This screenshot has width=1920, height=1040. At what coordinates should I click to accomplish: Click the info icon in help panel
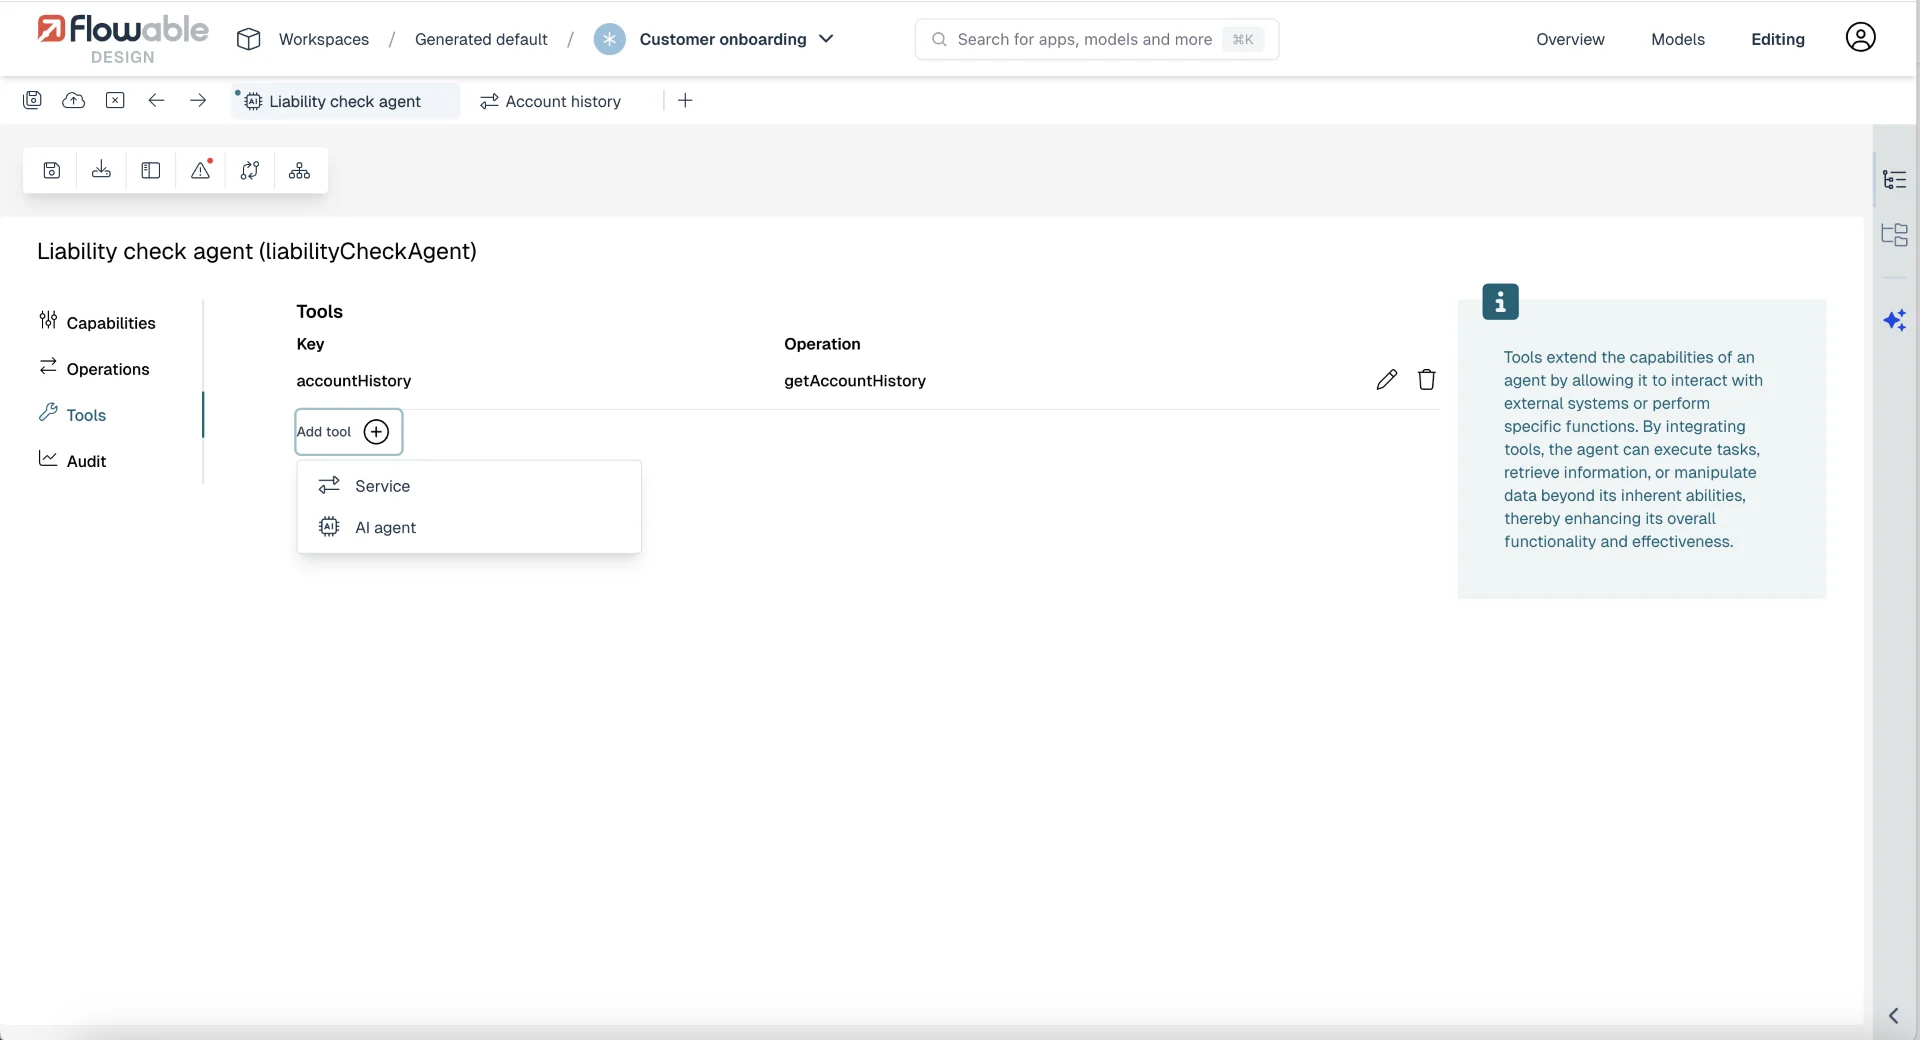[1500, 301]
